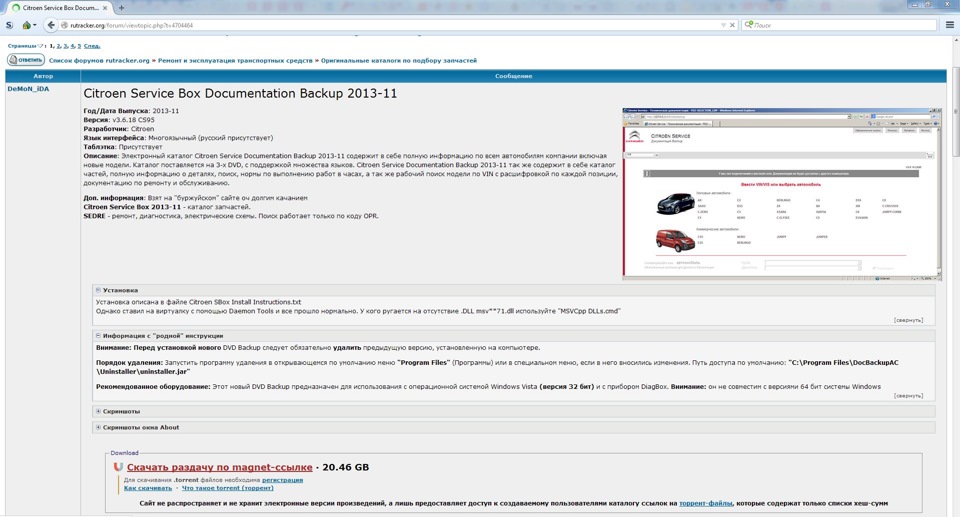This screenshot has height=517, width=960.
Task: Select the Citroen Service Box Docum... tab
Action: pos(59,8)
